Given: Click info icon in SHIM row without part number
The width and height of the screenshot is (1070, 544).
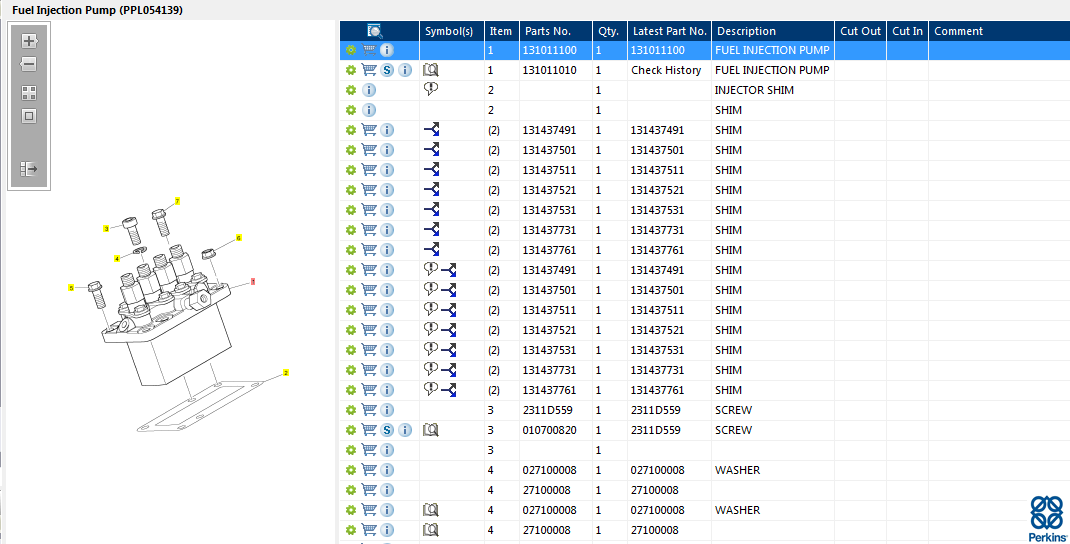Looking at the screenshot, I should click(368, 110).
